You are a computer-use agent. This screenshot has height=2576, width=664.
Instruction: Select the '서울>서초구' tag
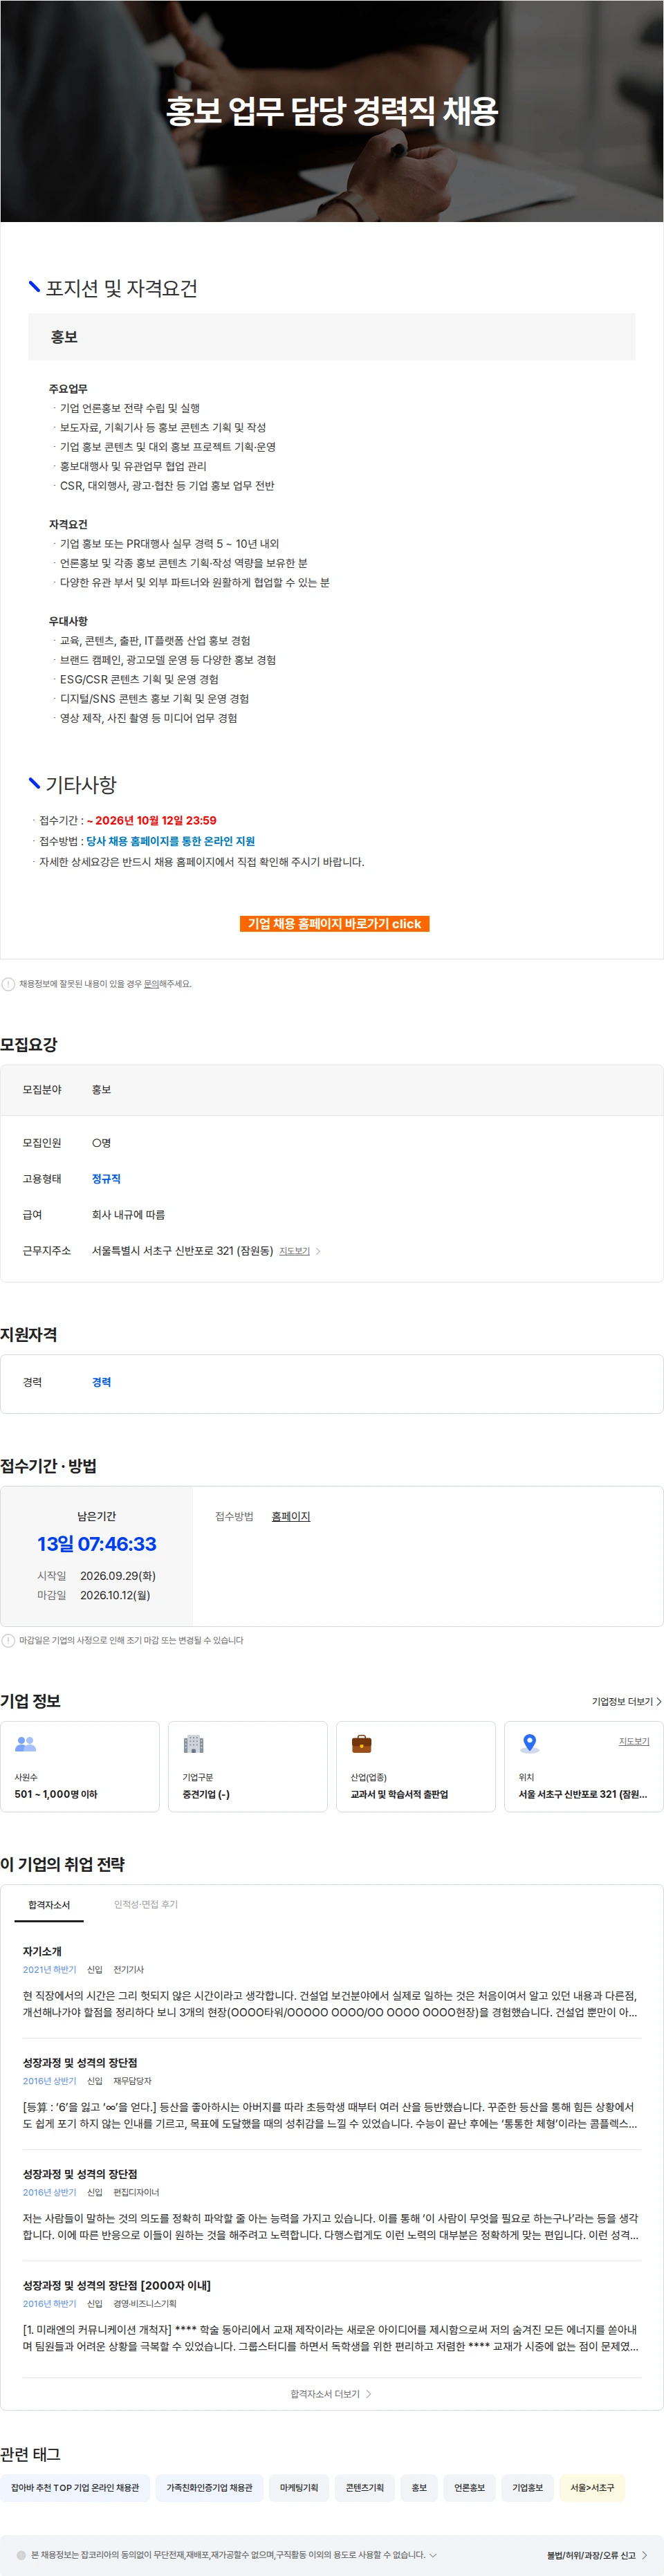pos(592,2487)
